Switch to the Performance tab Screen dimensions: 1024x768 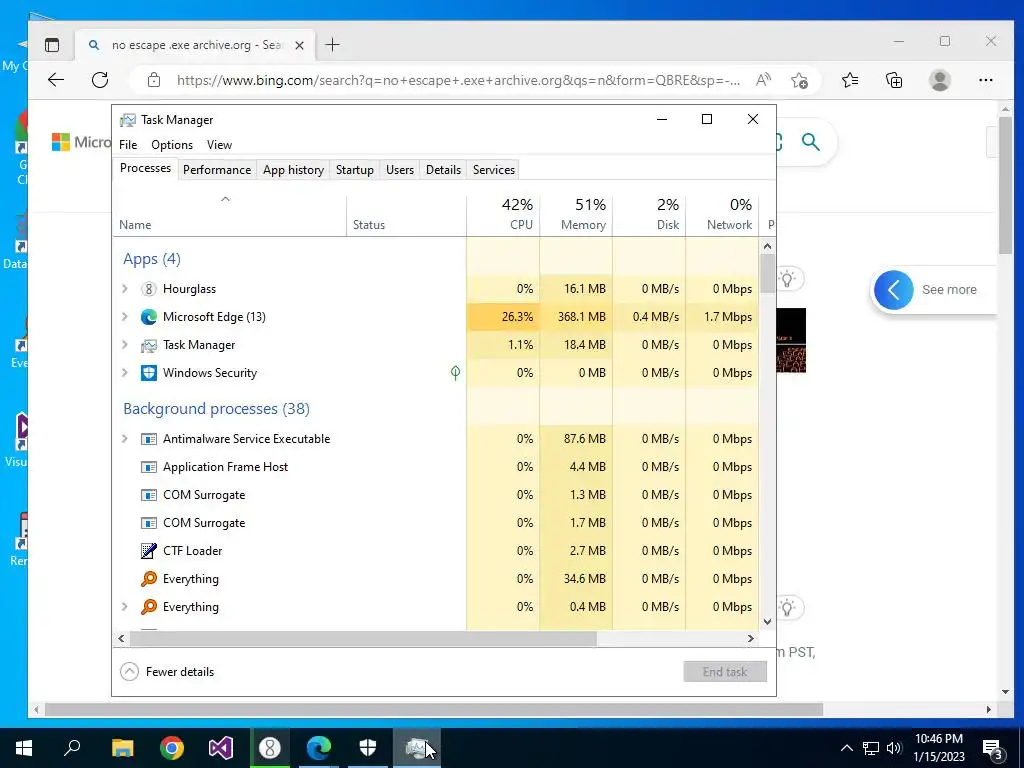tap(217, 170)
